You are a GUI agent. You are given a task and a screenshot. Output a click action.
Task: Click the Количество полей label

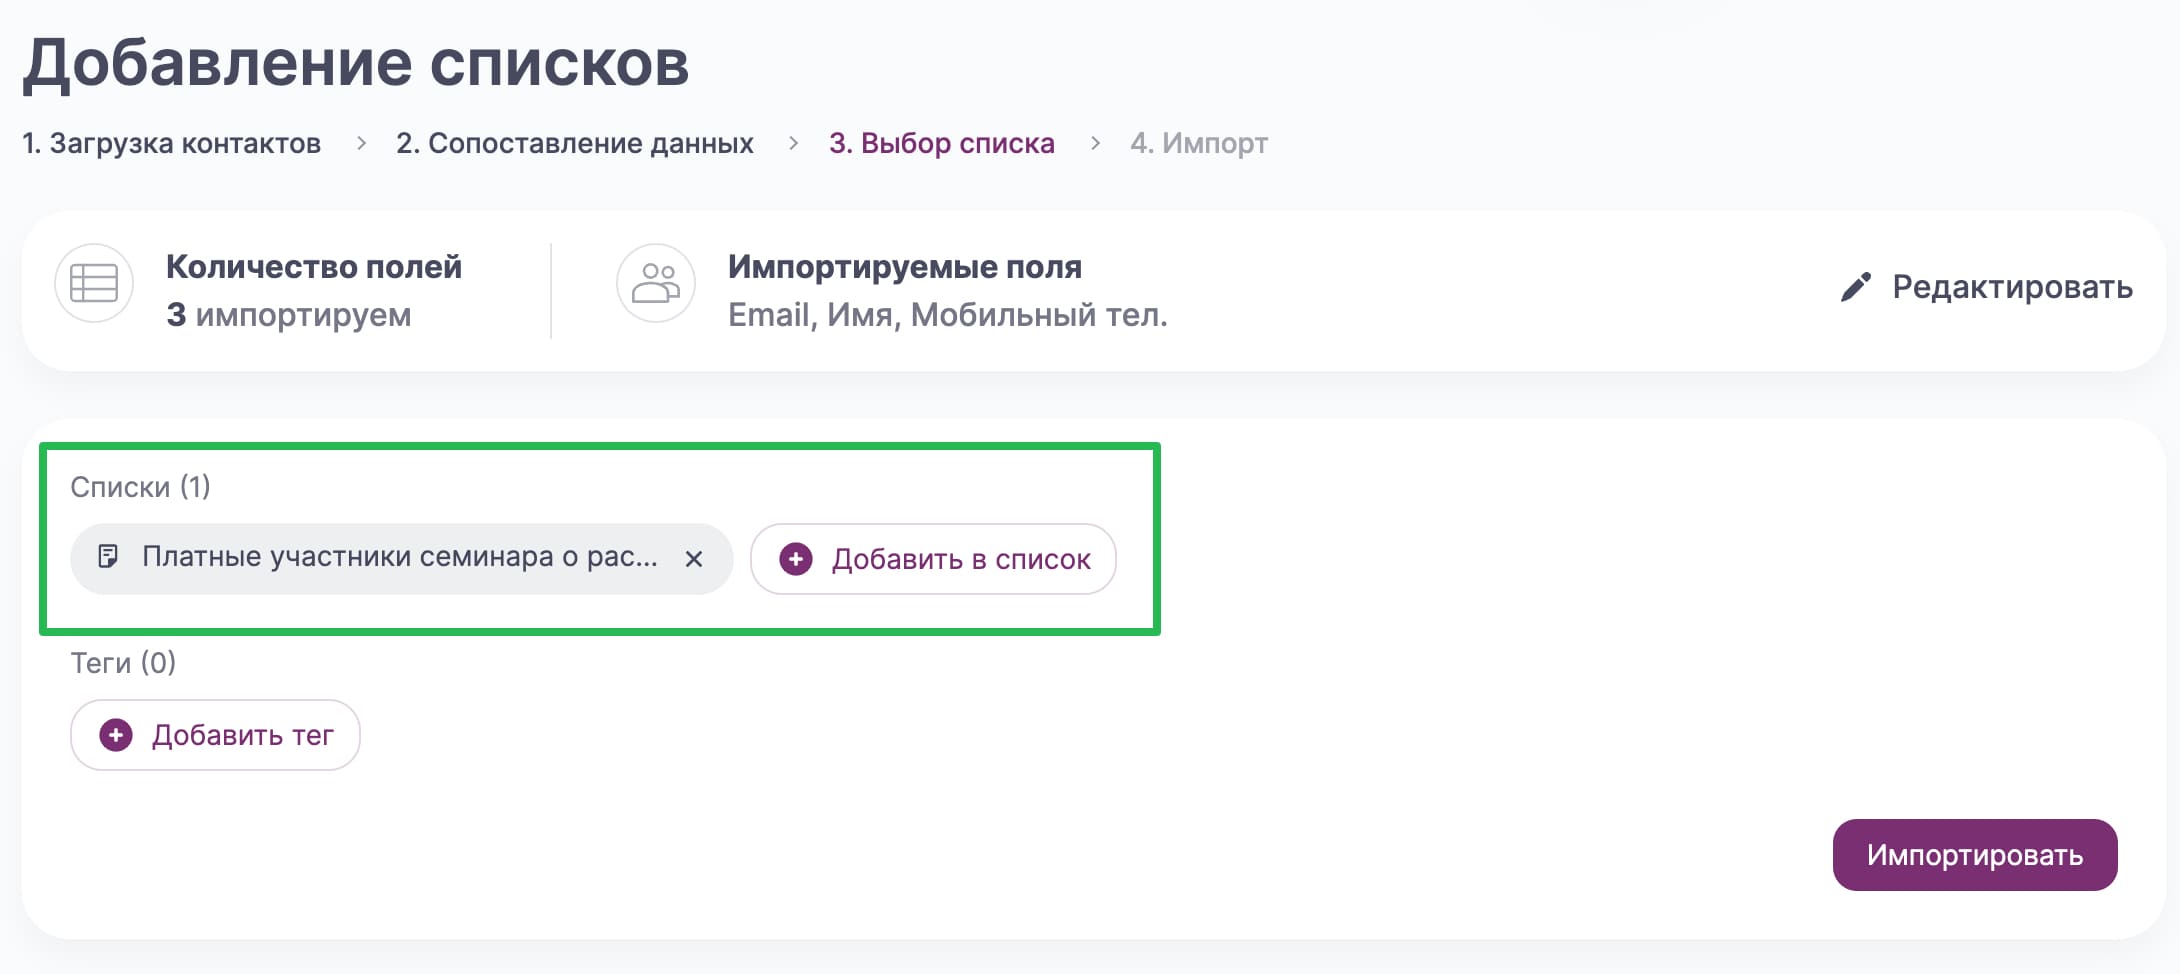314,267
